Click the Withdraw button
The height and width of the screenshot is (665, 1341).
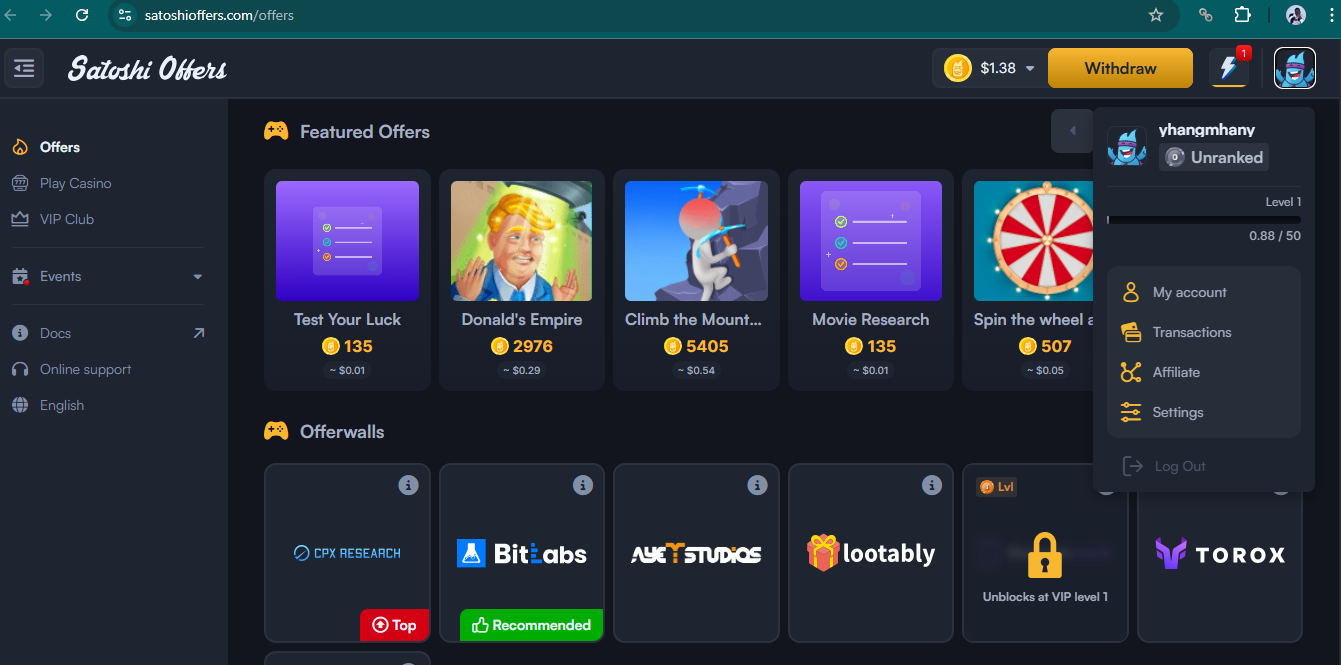pos(1120,68)
